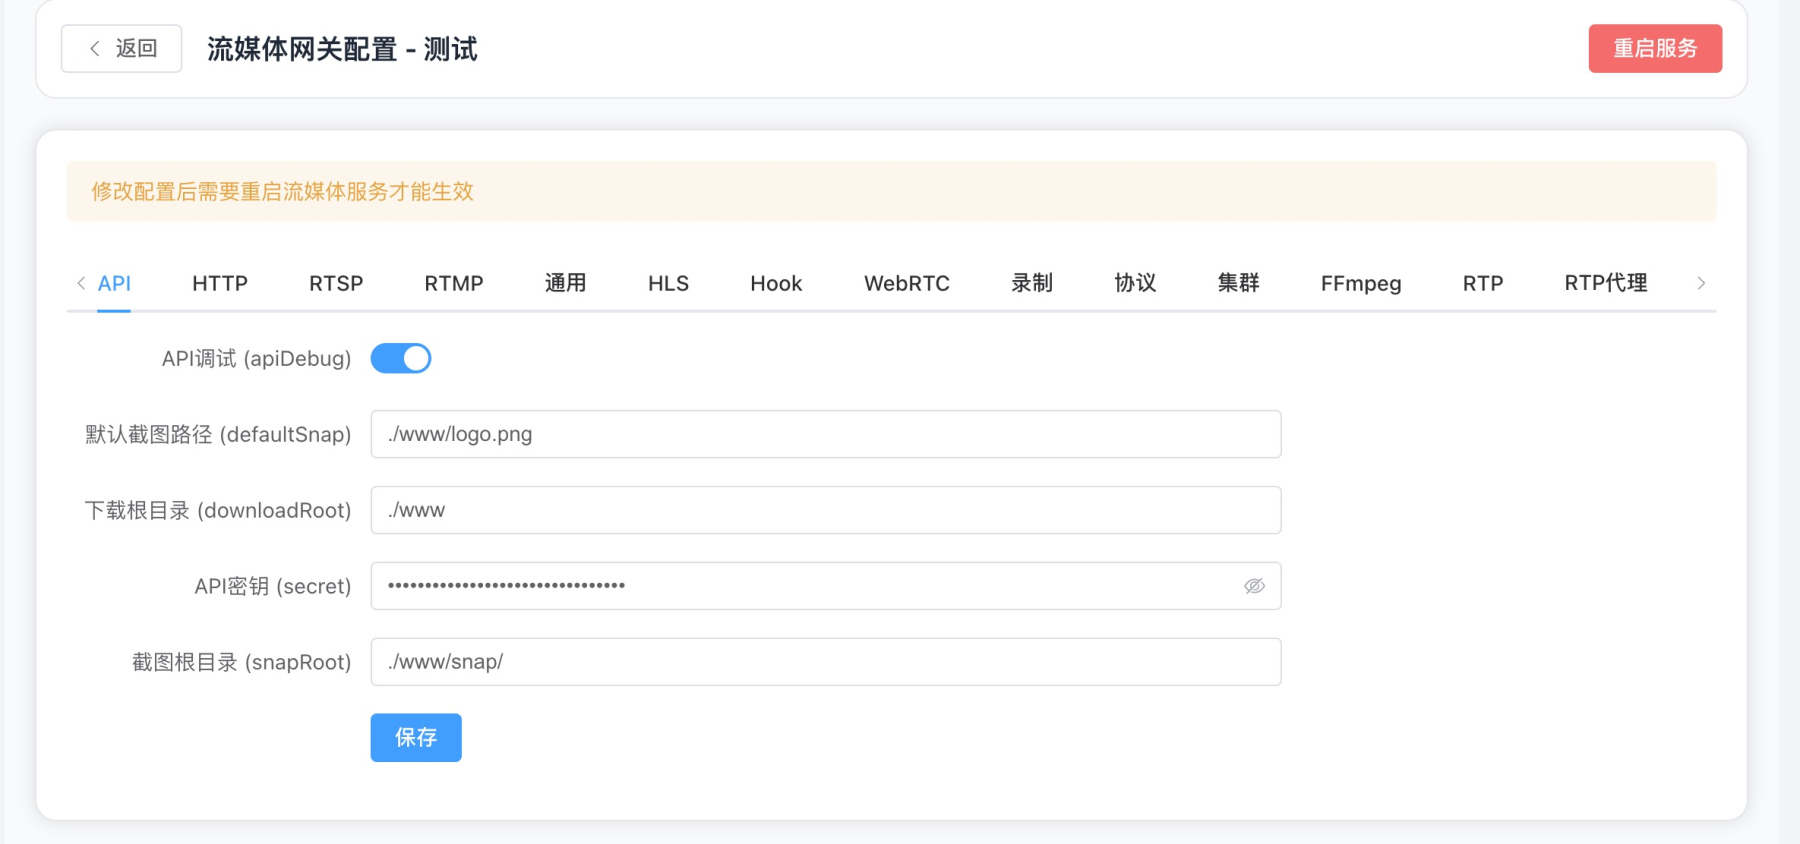Open the 集群 tab
The width and height of the screenshot is (1800, 844).
click(1238, 283)
